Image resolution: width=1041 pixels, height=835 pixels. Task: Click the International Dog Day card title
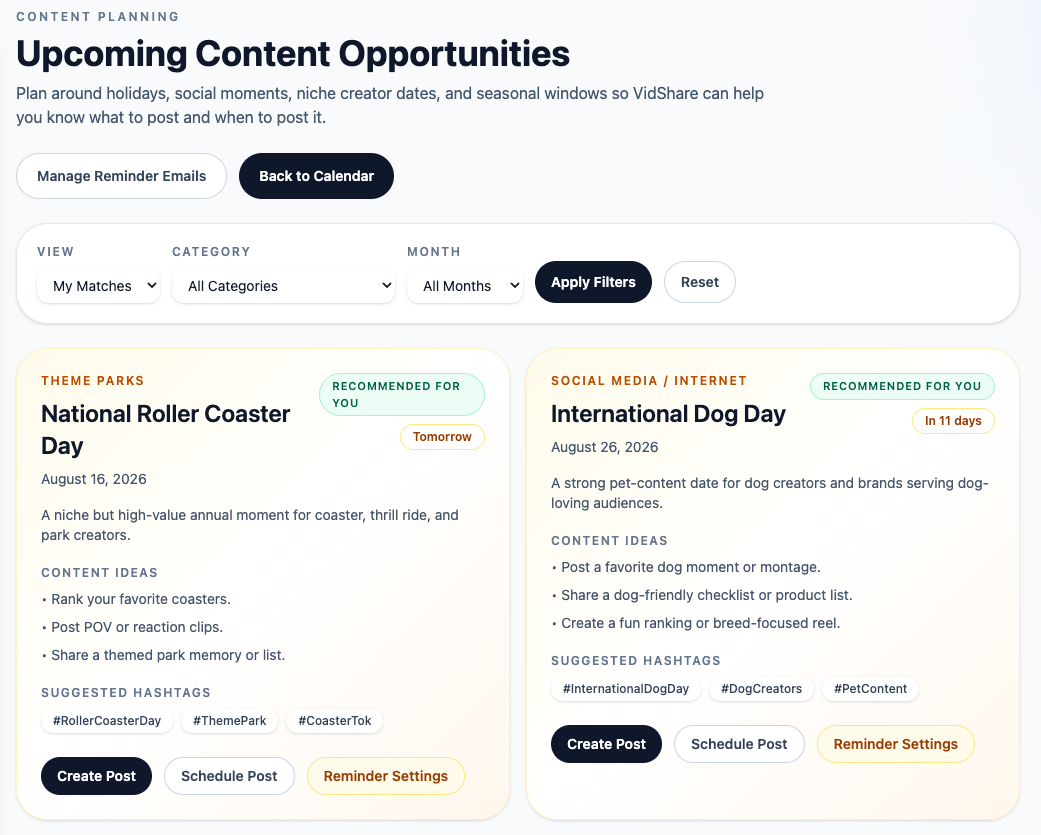(668, 414)
